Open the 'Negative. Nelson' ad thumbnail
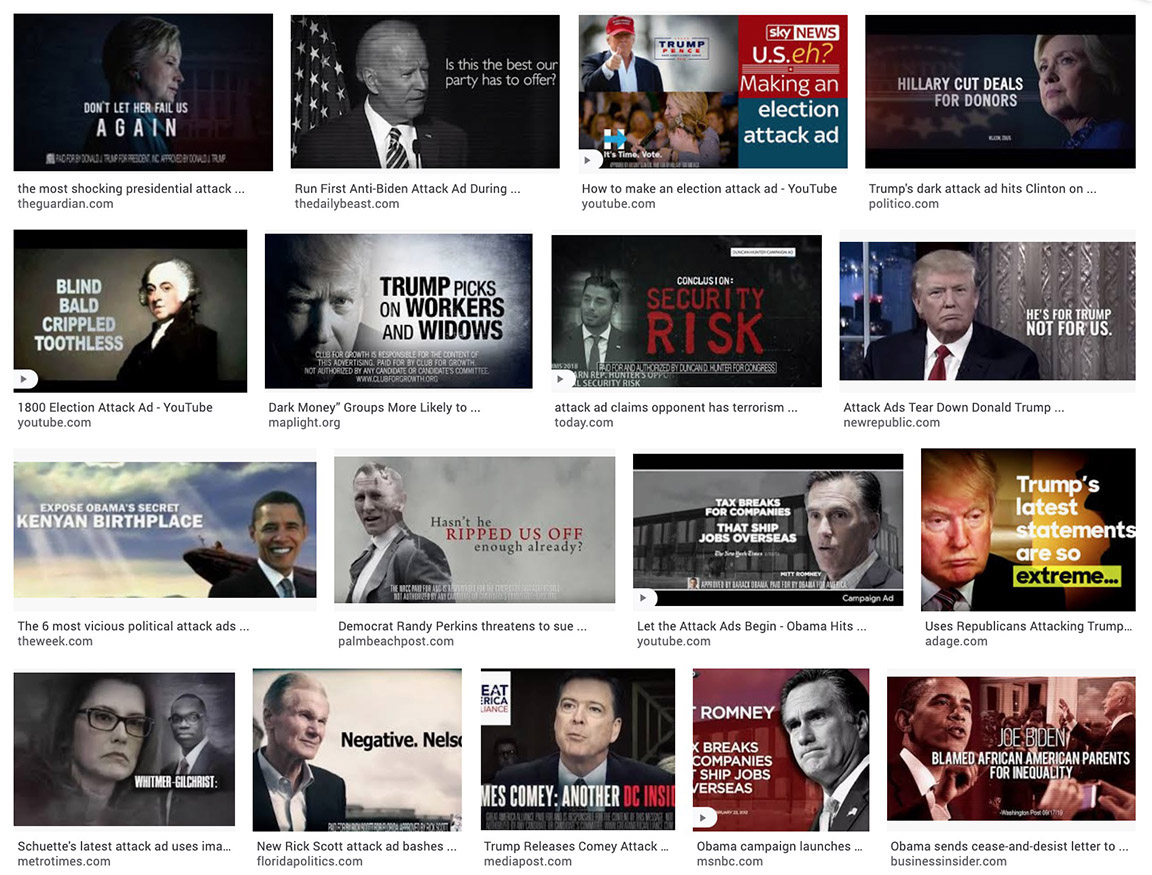This screenshot has height=875, width=1152. [x=357, y=749]
